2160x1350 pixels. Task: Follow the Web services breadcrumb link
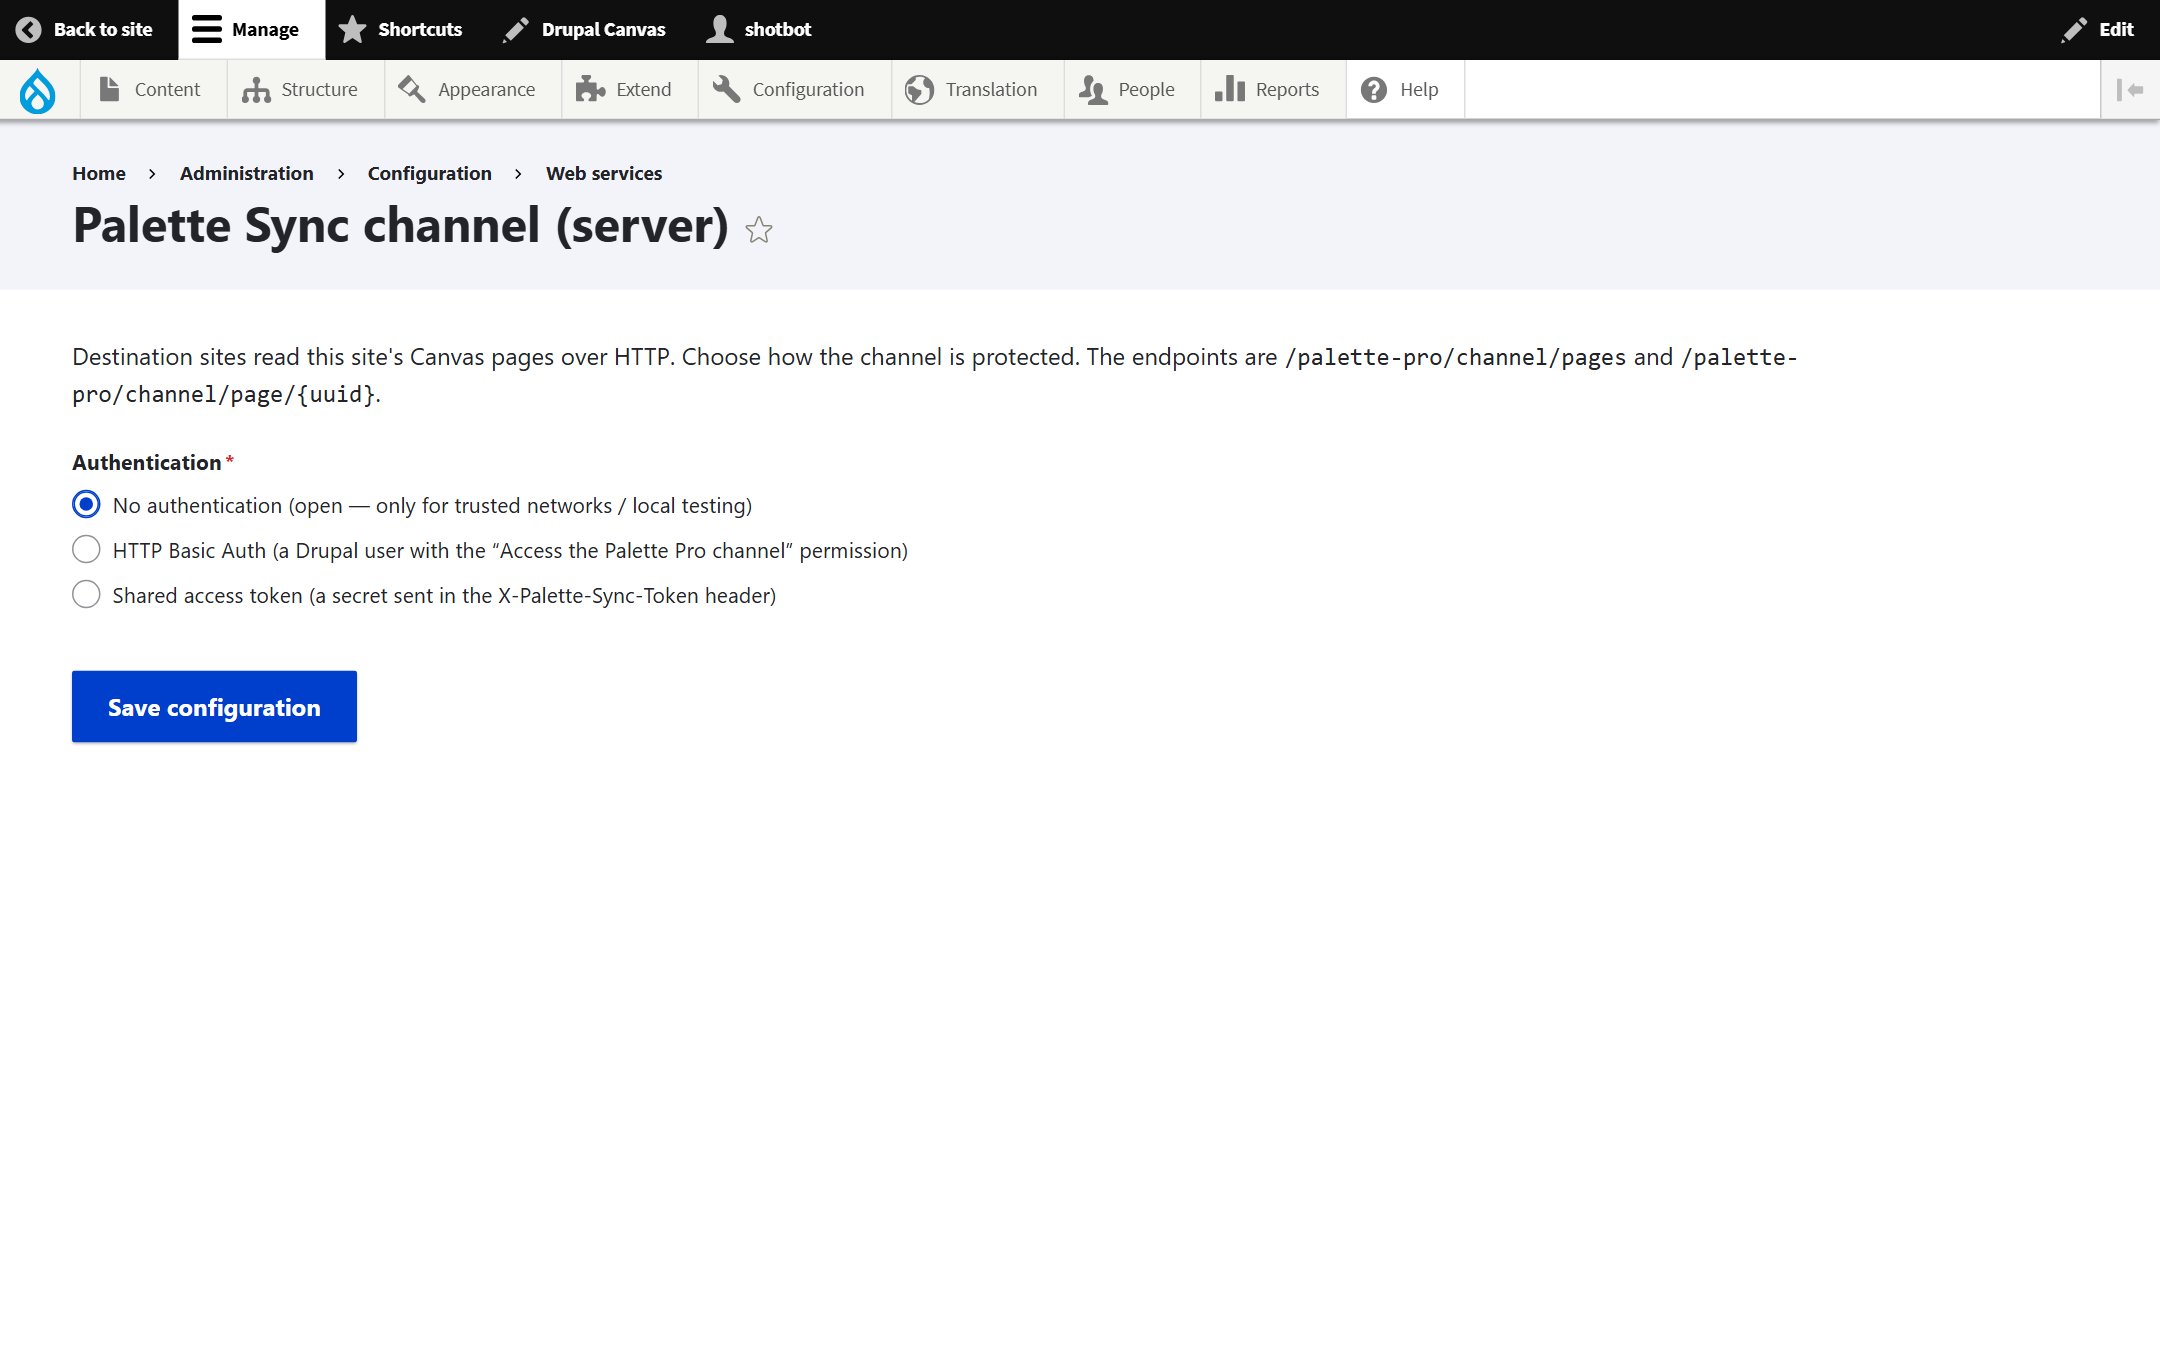604,174
